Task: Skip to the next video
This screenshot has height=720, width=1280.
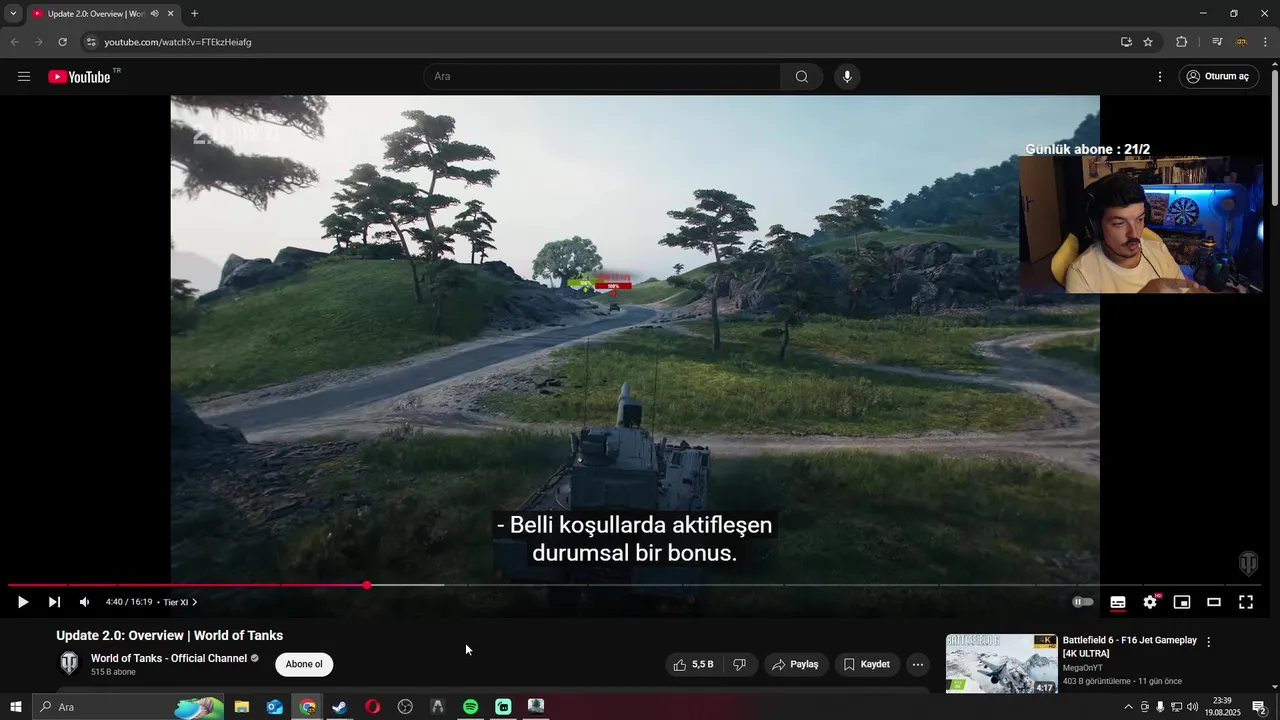Action: (x=54, y=602)
